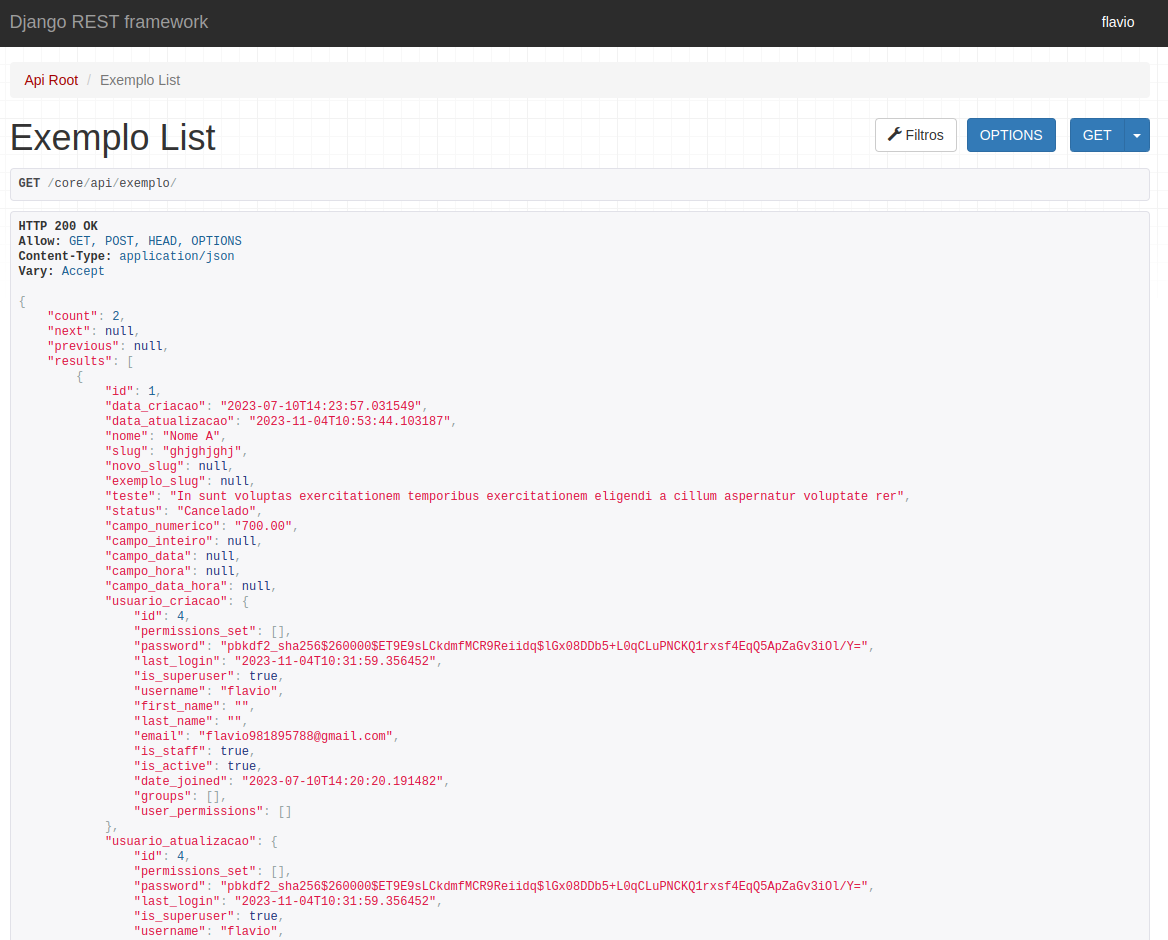
Task: Click the "count": 2 line
Action: [x=86, y=316]
